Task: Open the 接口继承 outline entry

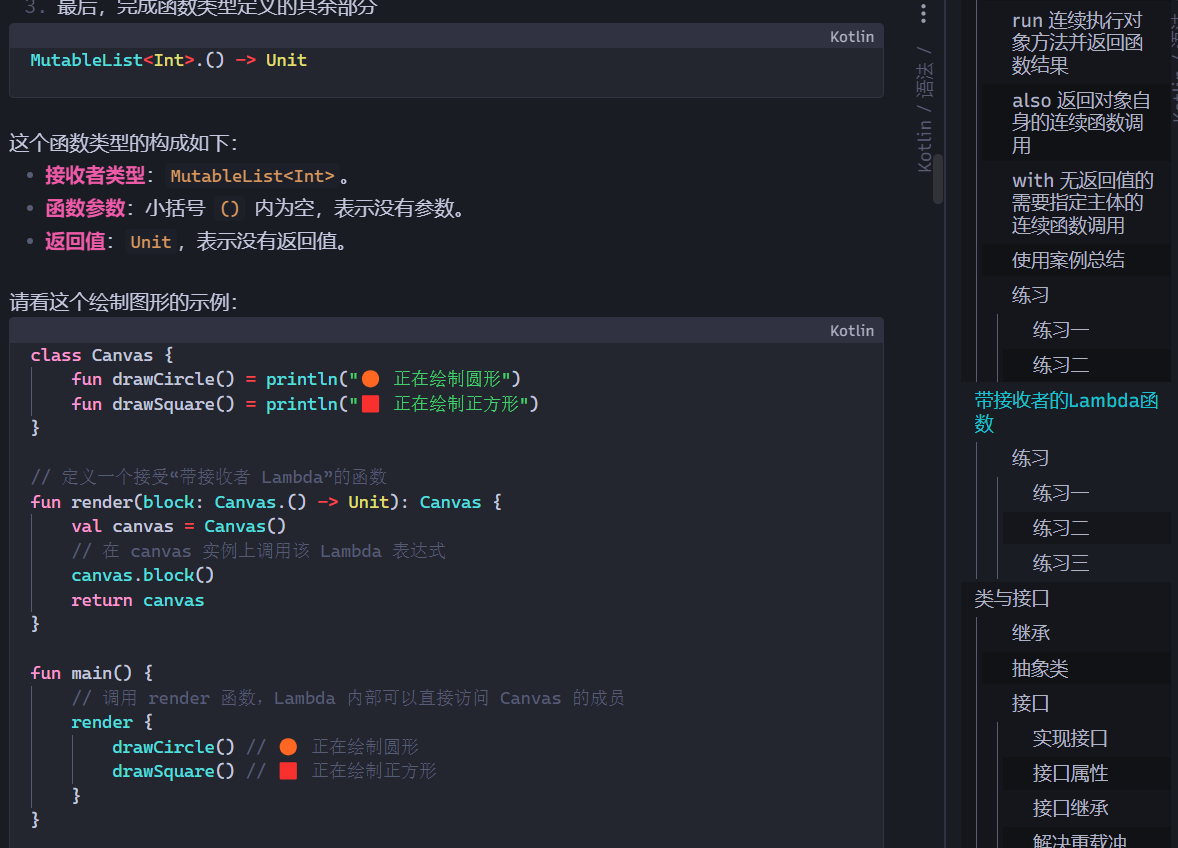Action: coord(1070,808)
